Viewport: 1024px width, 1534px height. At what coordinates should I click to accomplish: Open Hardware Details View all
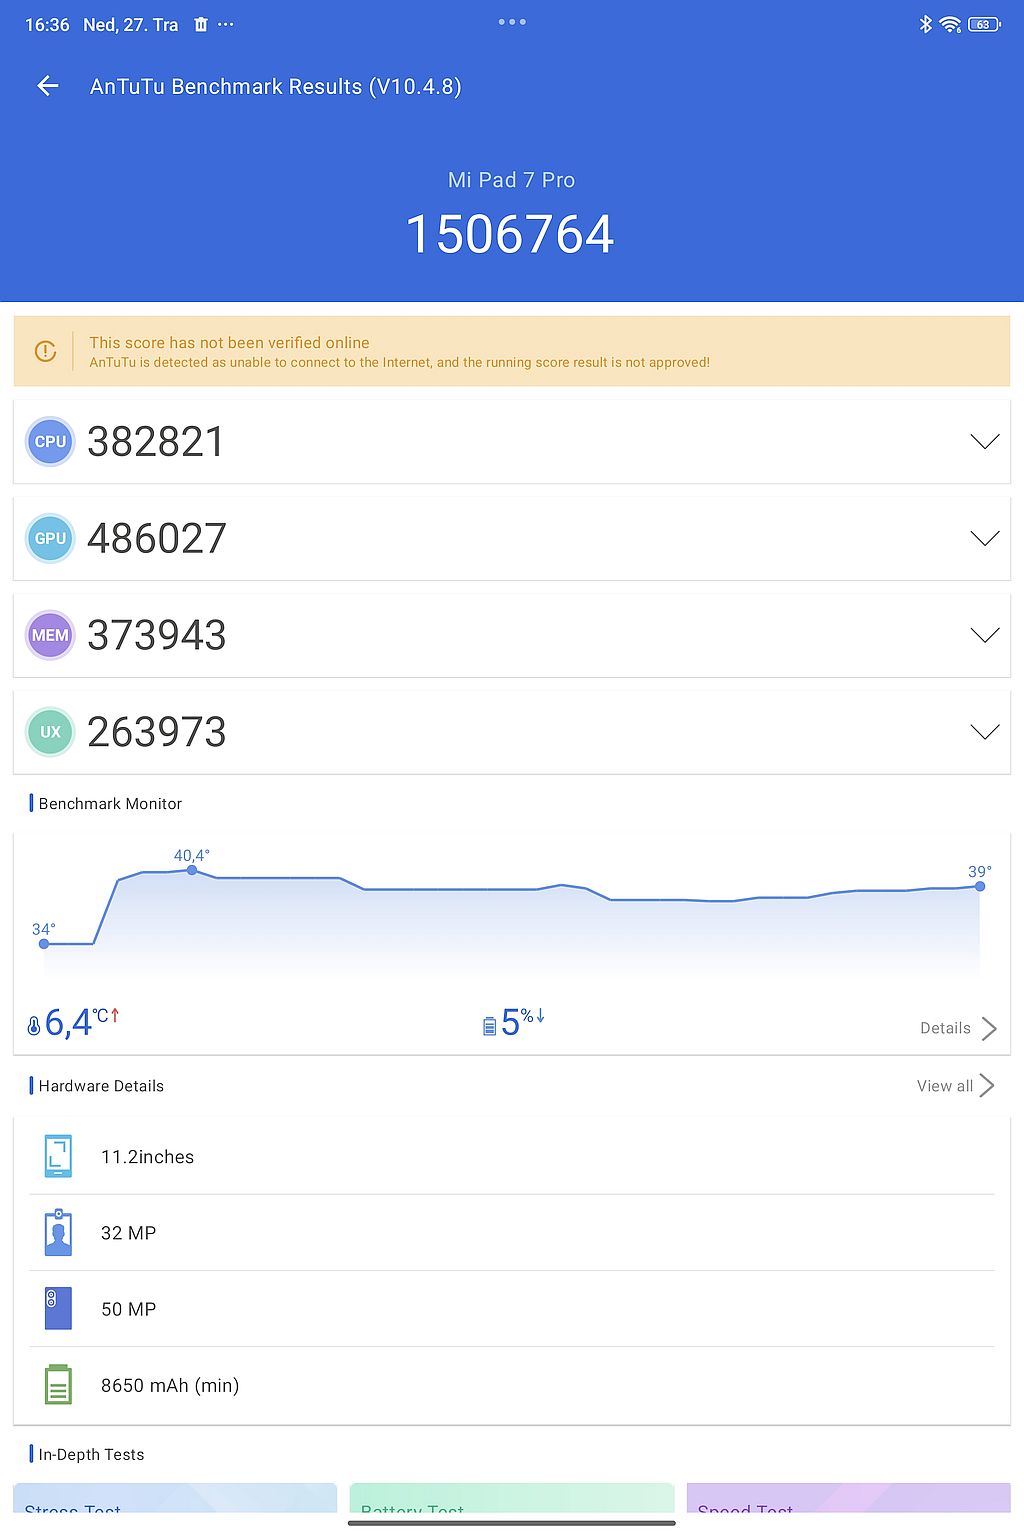click(x=955, y=1086)
